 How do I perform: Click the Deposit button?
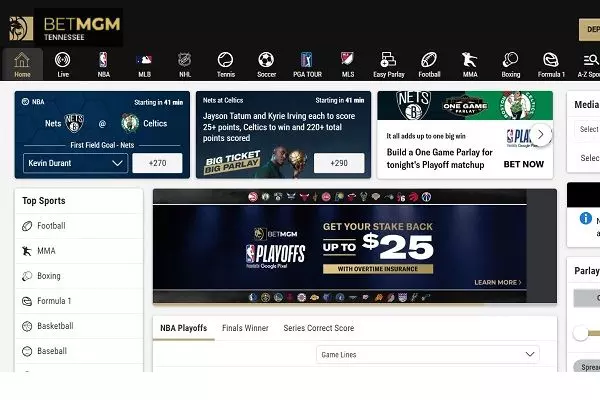(589, 29)
